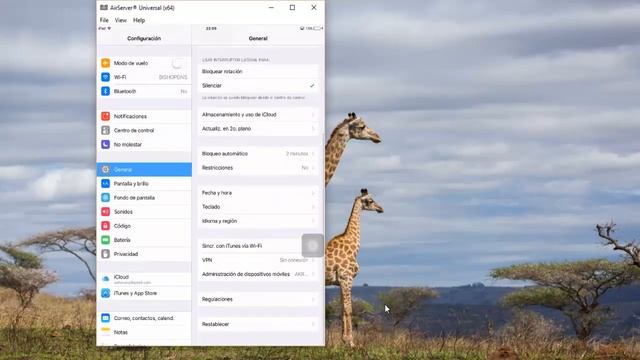Maximize the AirServer window
This screenshot has width=640, height=360.
[292, 7]
